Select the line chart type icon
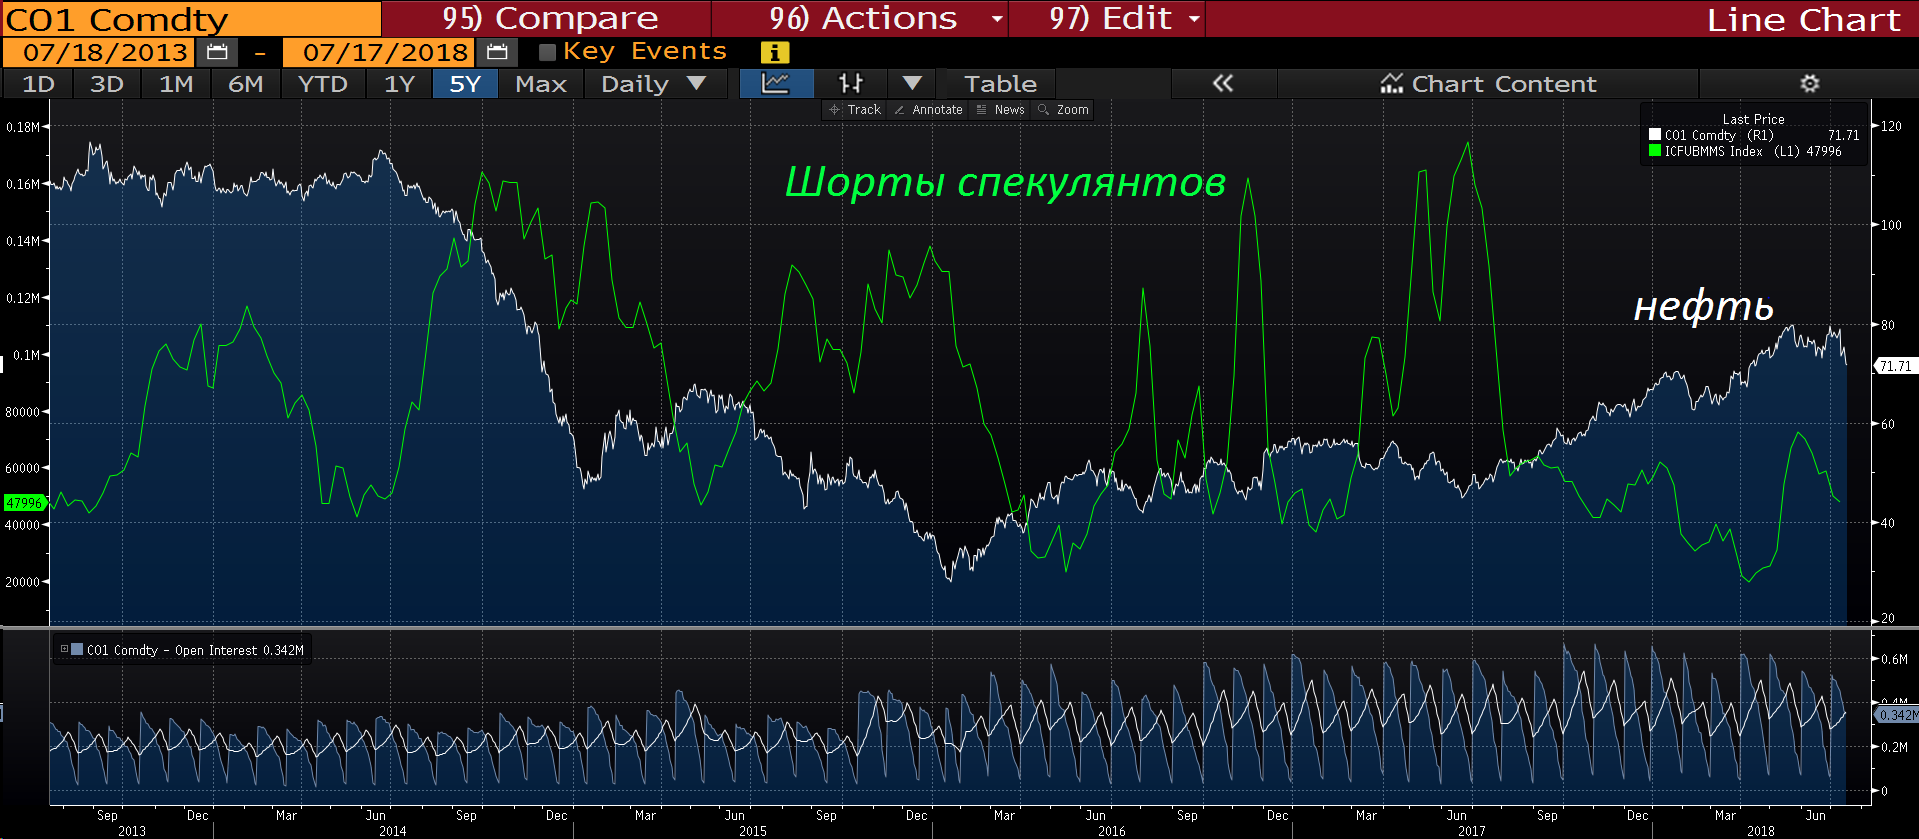 point(776,84)
